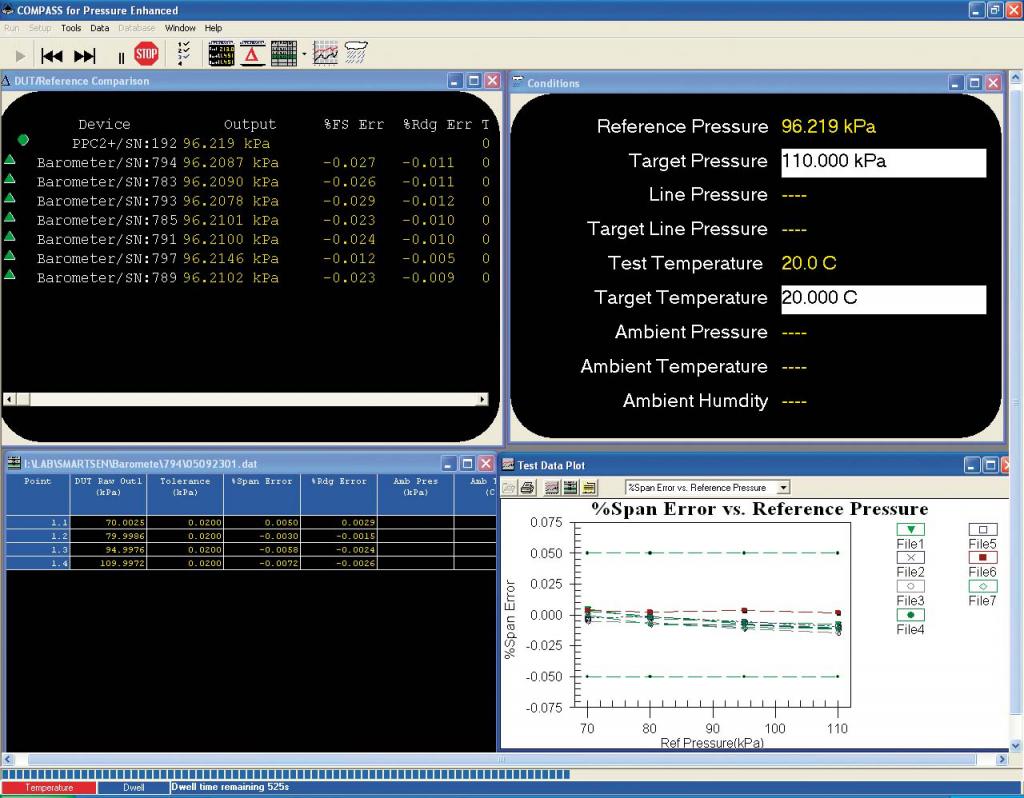Open the Tools menu
The height and width of the screenshot is (798, 1024).
[x=71, y=28]
